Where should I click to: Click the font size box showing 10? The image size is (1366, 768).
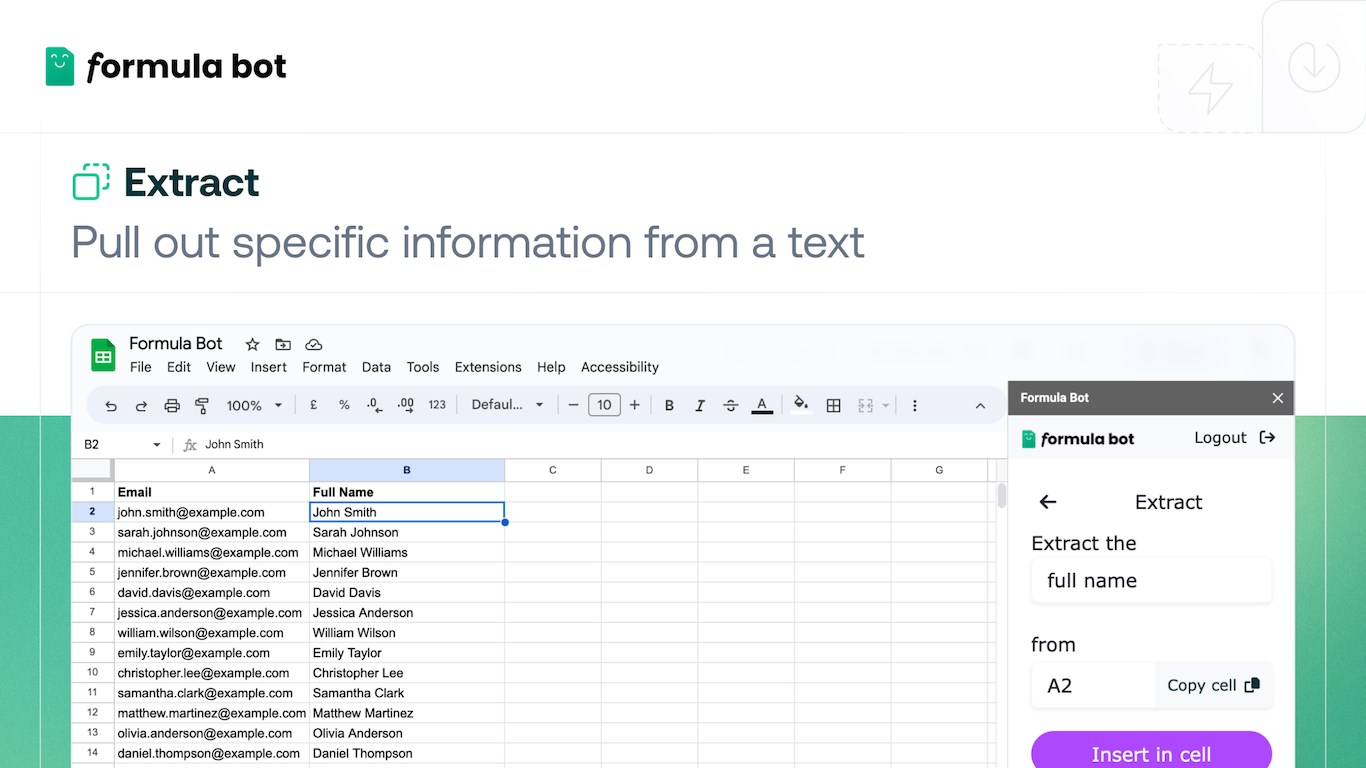pos(604,405)
